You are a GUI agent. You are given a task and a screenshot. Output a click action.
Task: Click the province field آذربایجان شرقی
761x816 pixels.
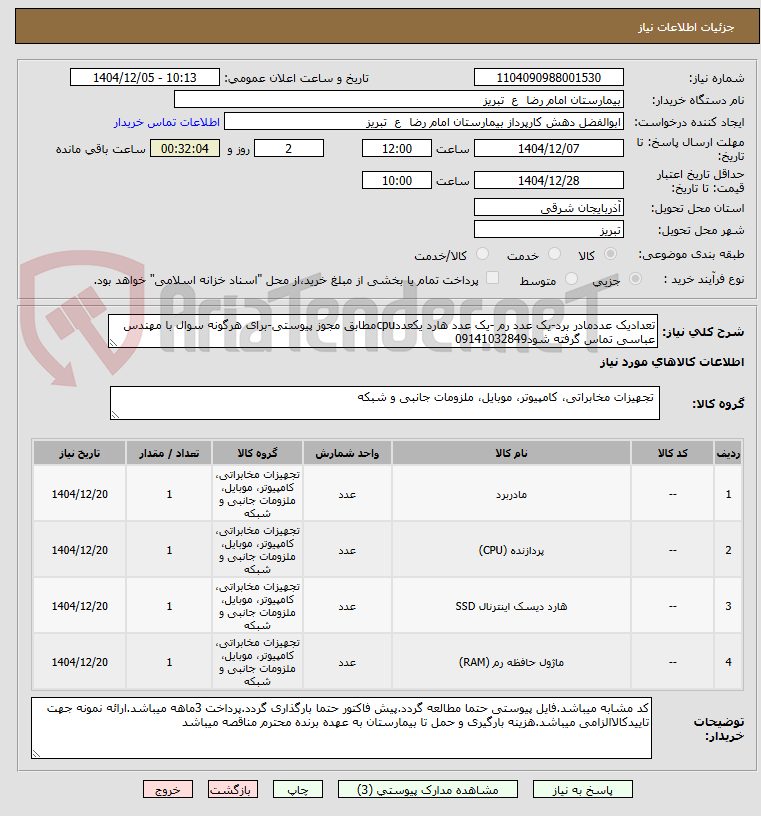[549, 208]
